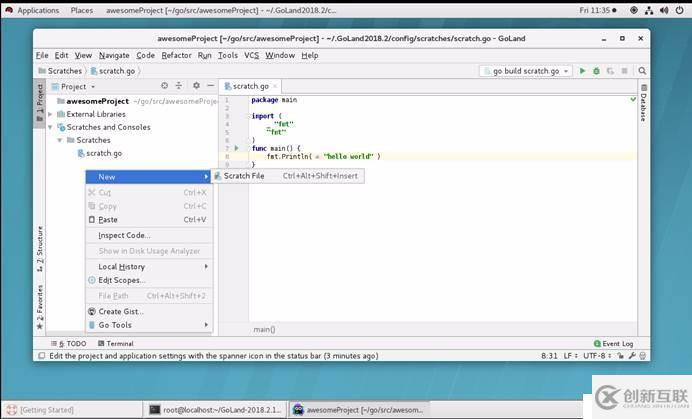This screenshot has height=419, width=692.
Task: Click the network icon in top panel
Action: [x=649, y=10]
